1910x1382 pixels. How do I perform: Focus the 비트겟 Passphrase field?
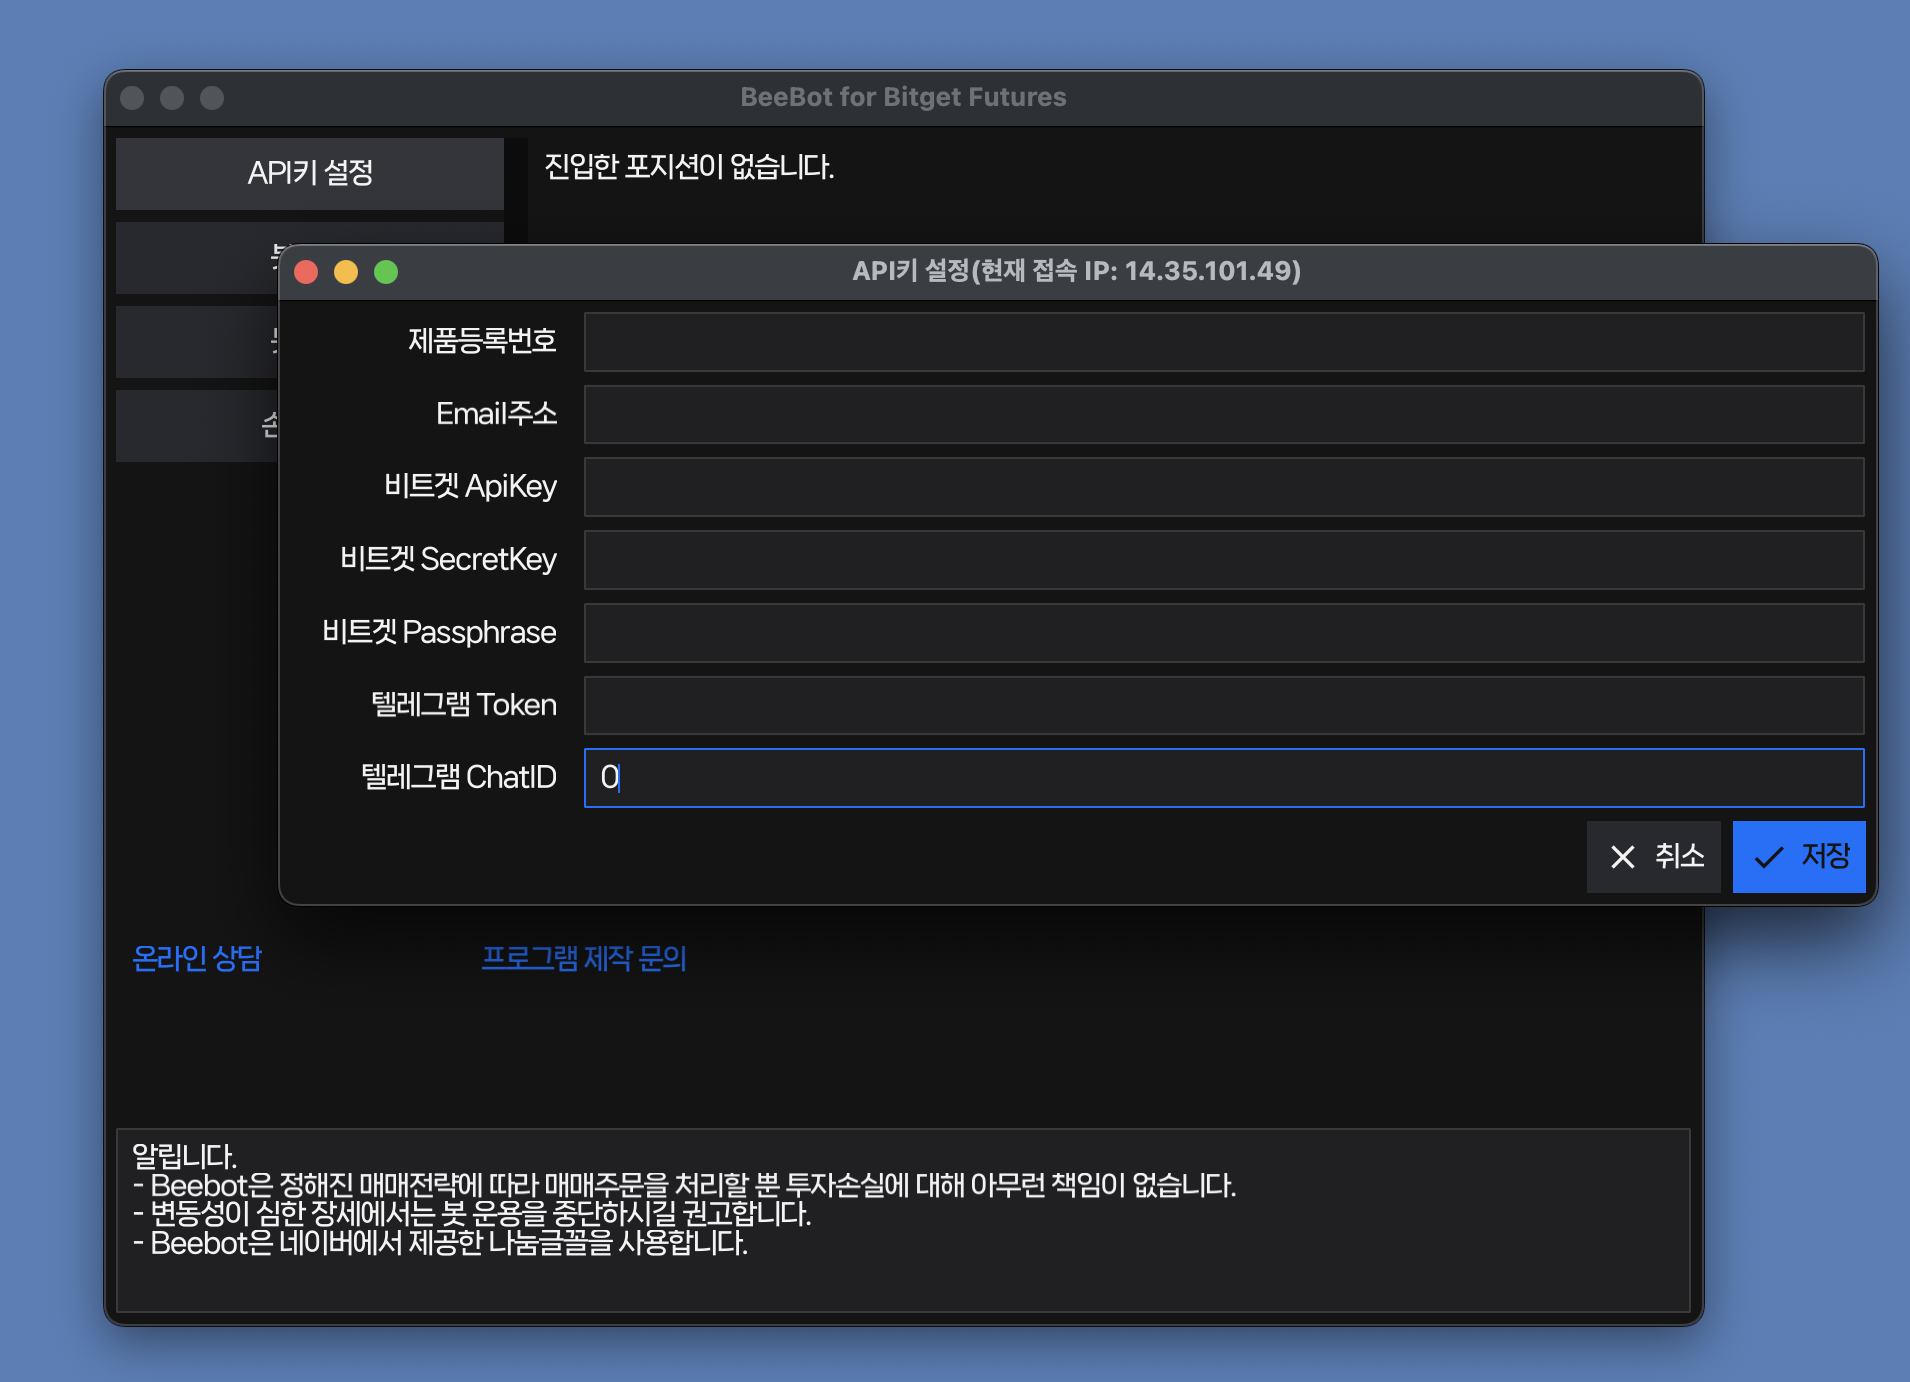coord(1223,633)
